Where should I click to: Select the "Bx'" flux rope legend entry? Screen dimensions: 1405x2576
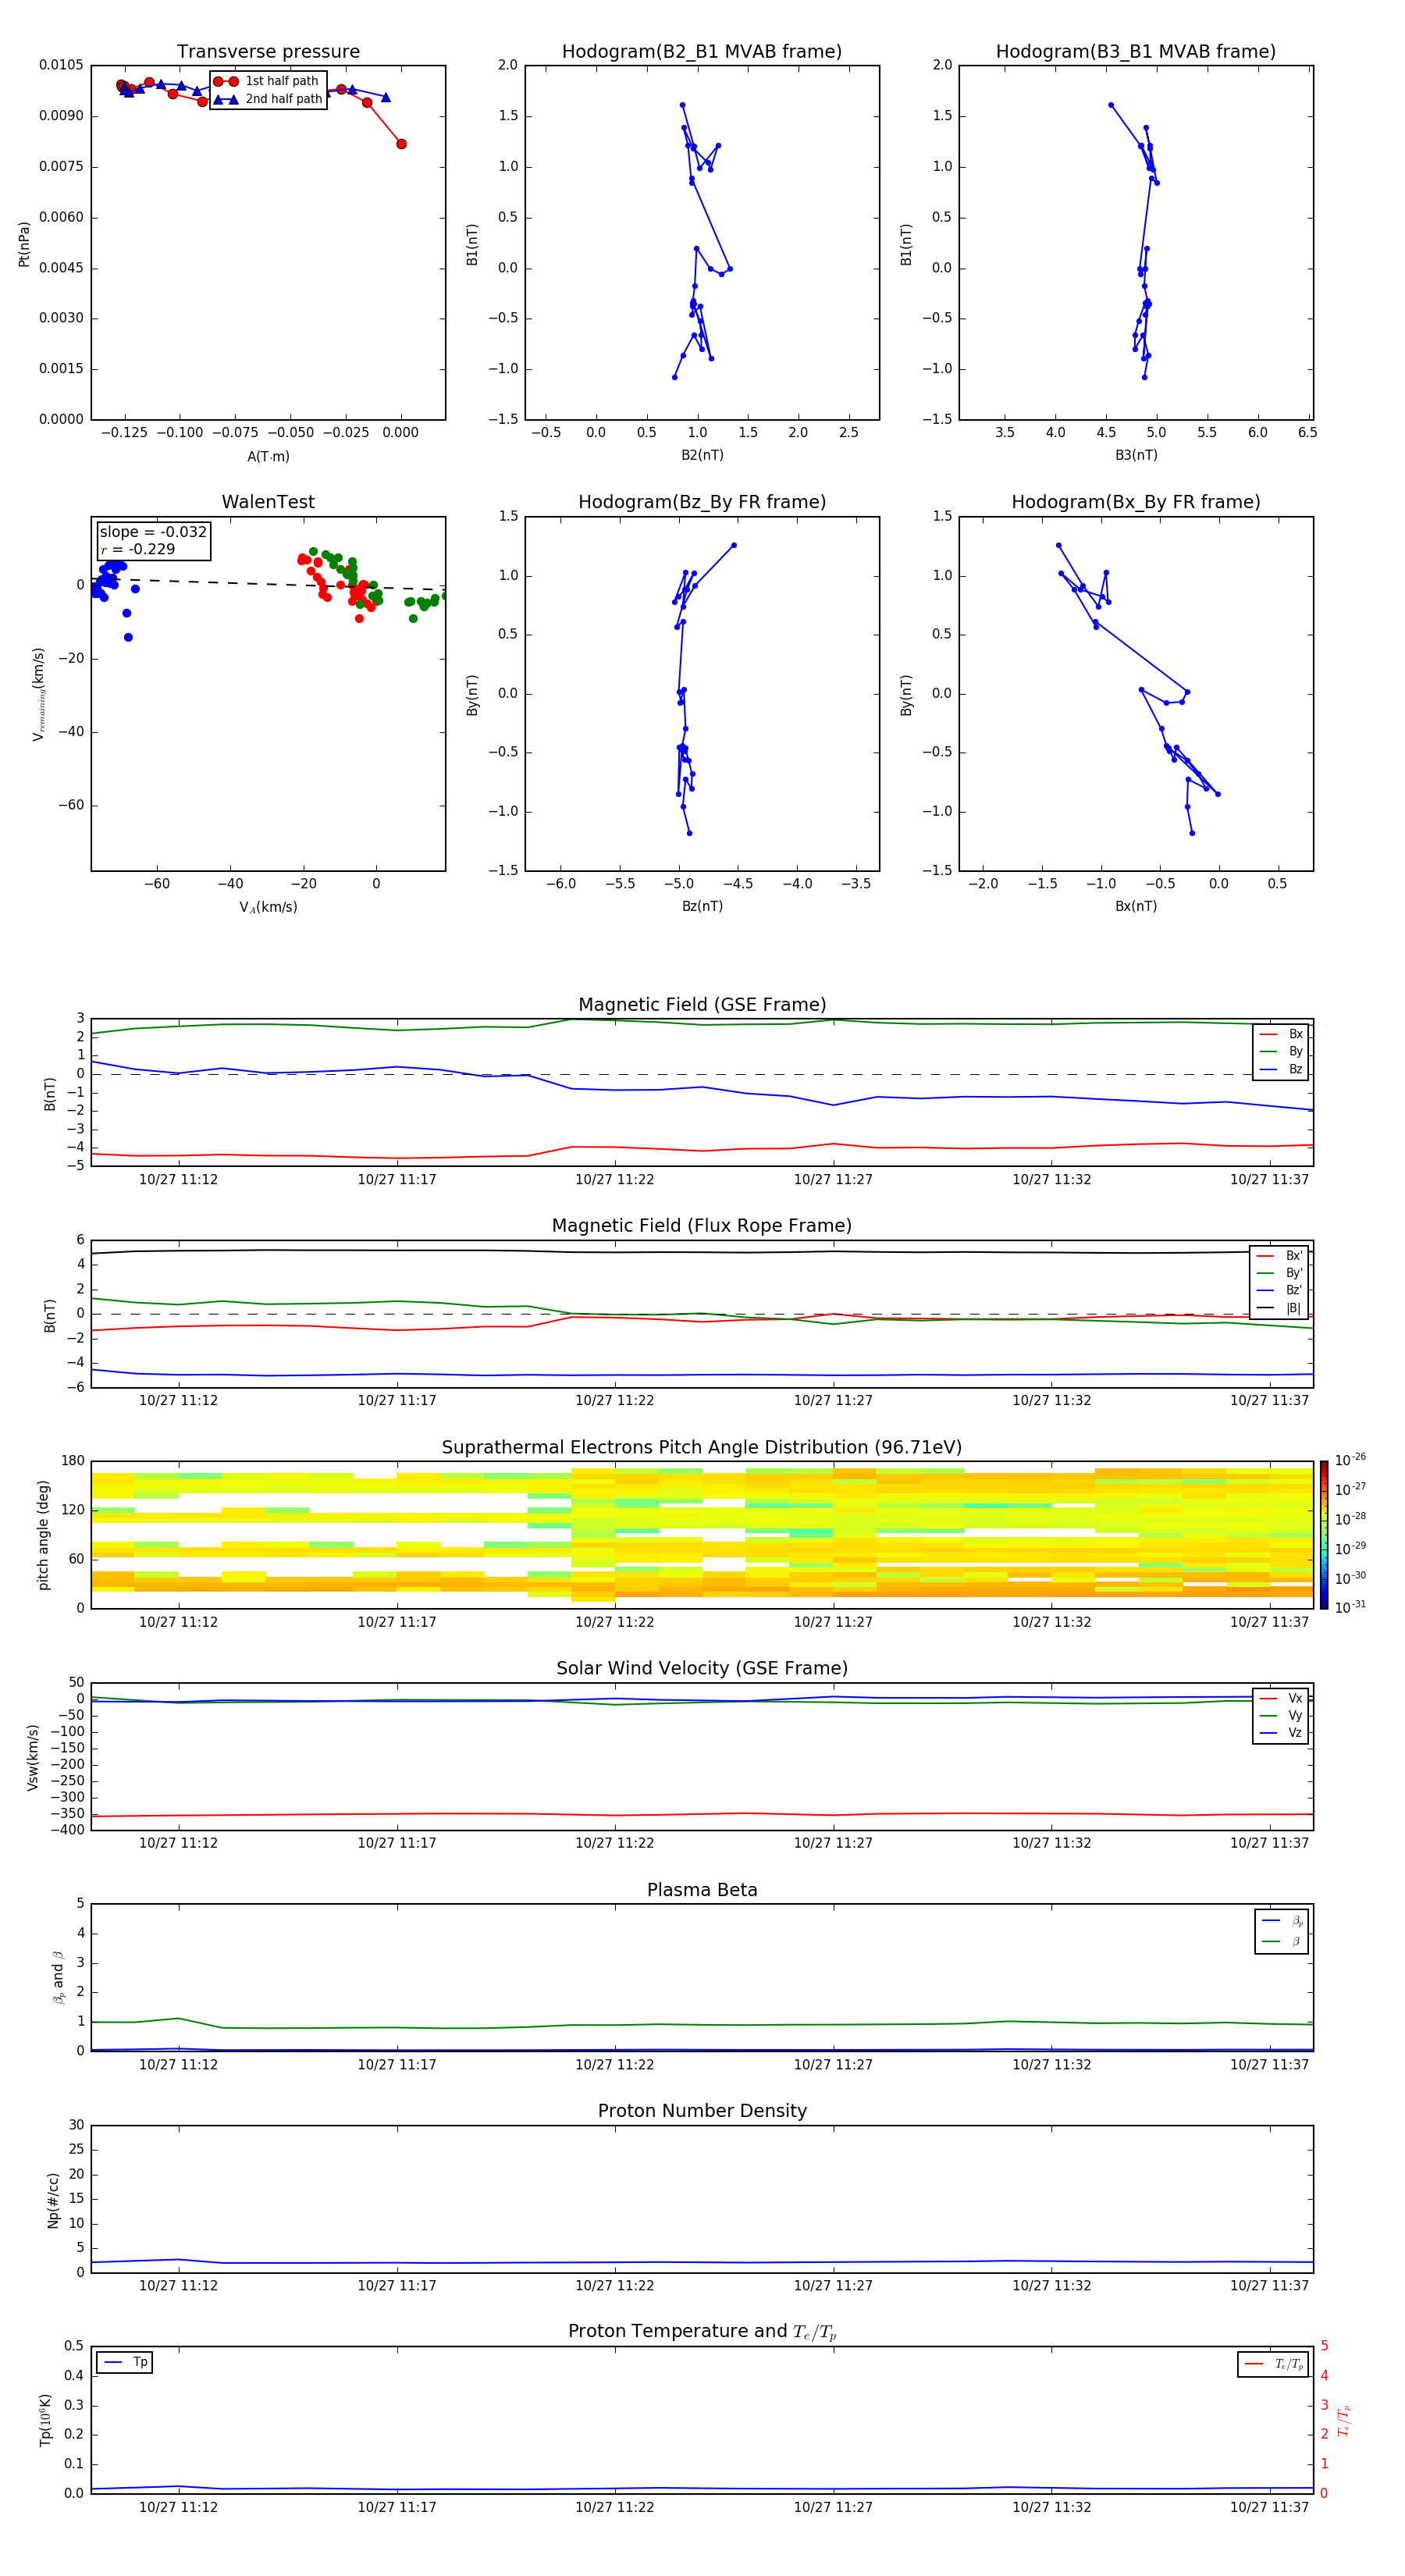point(1279,1256)
